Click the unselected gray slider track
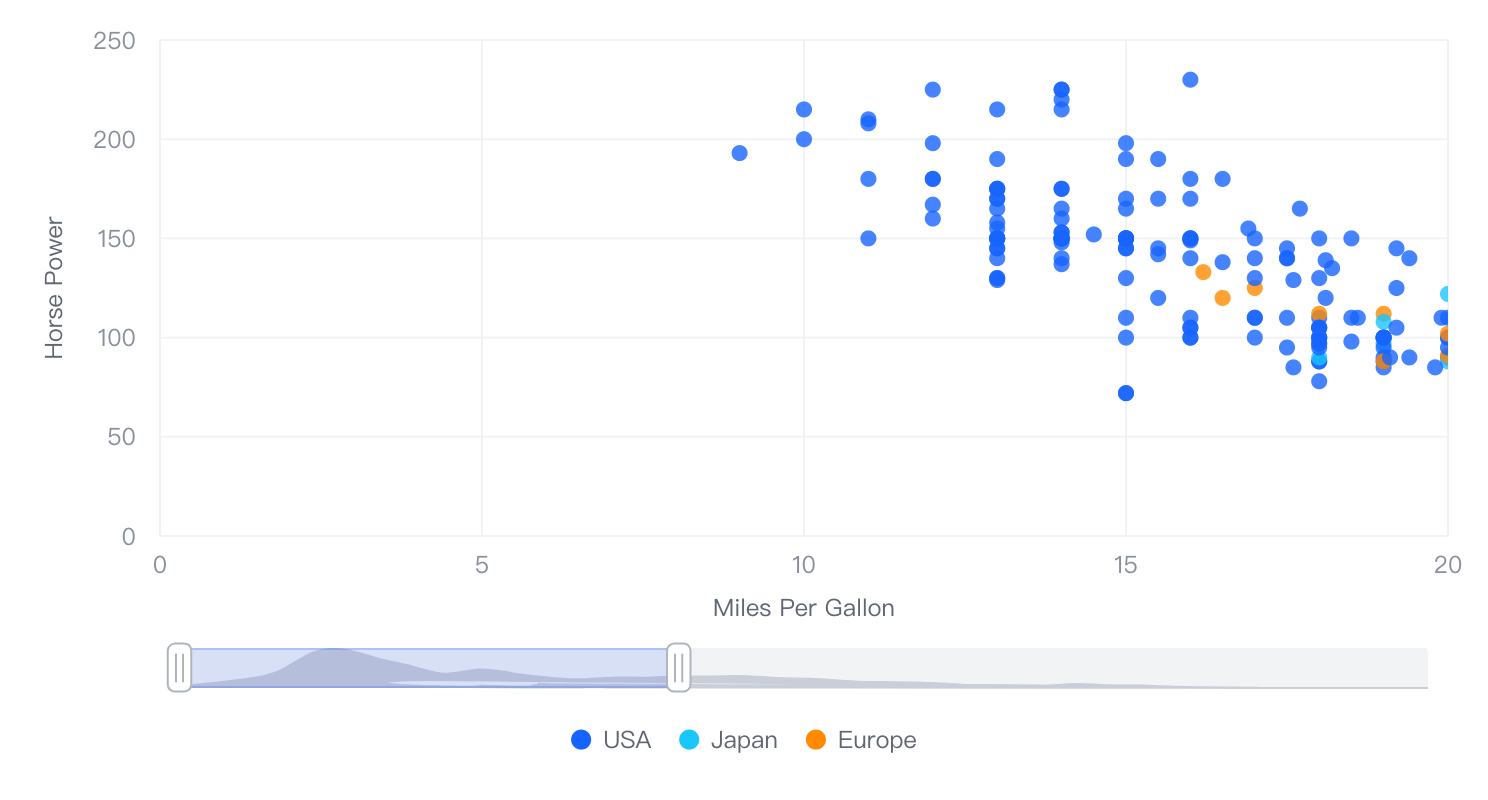 click(x=1059, y=668)
